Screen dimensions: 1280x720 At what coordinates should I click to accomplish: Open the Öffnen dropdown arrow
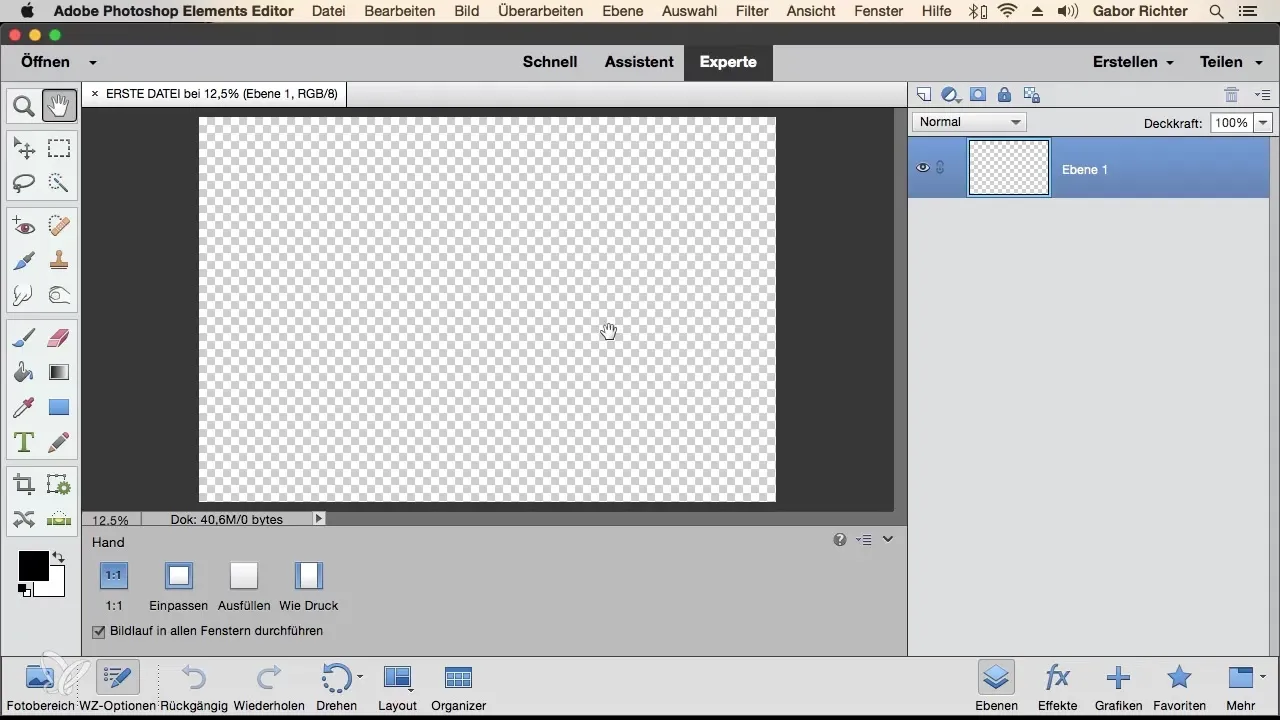click(92, 62)
